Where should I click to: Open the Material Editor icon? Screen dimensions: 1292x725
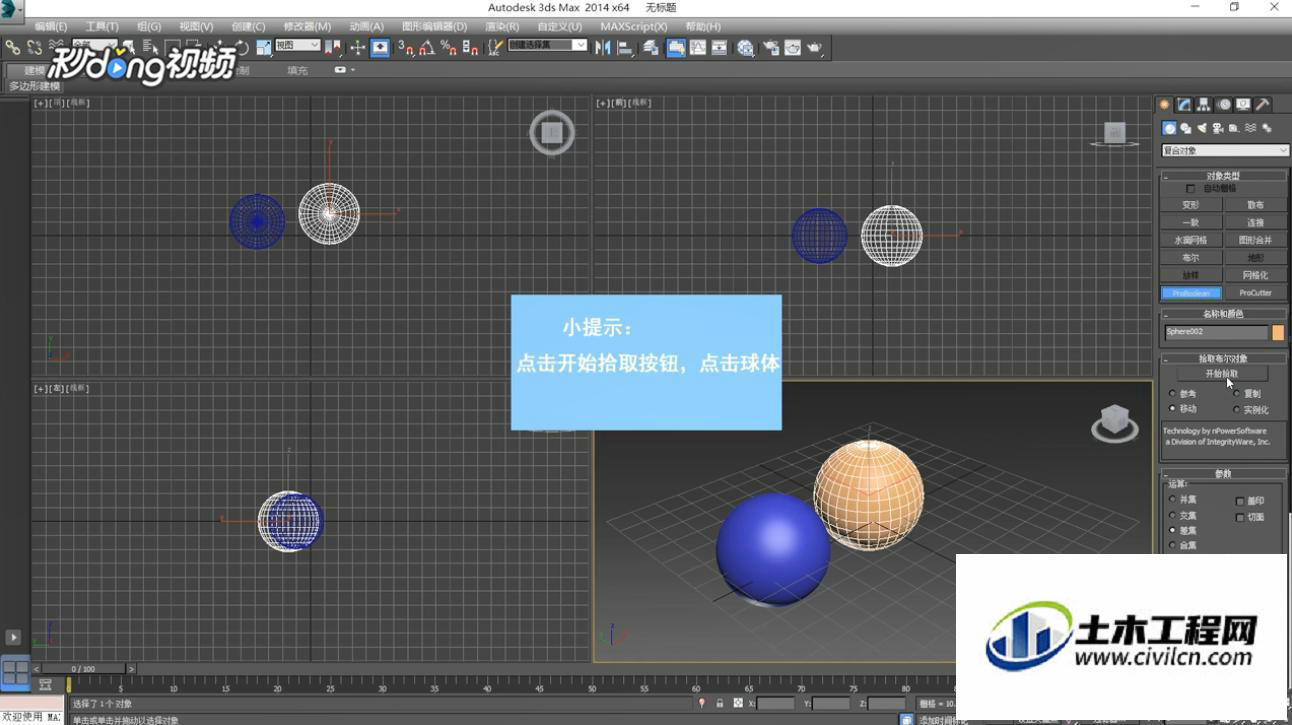(x=746, y=47)
